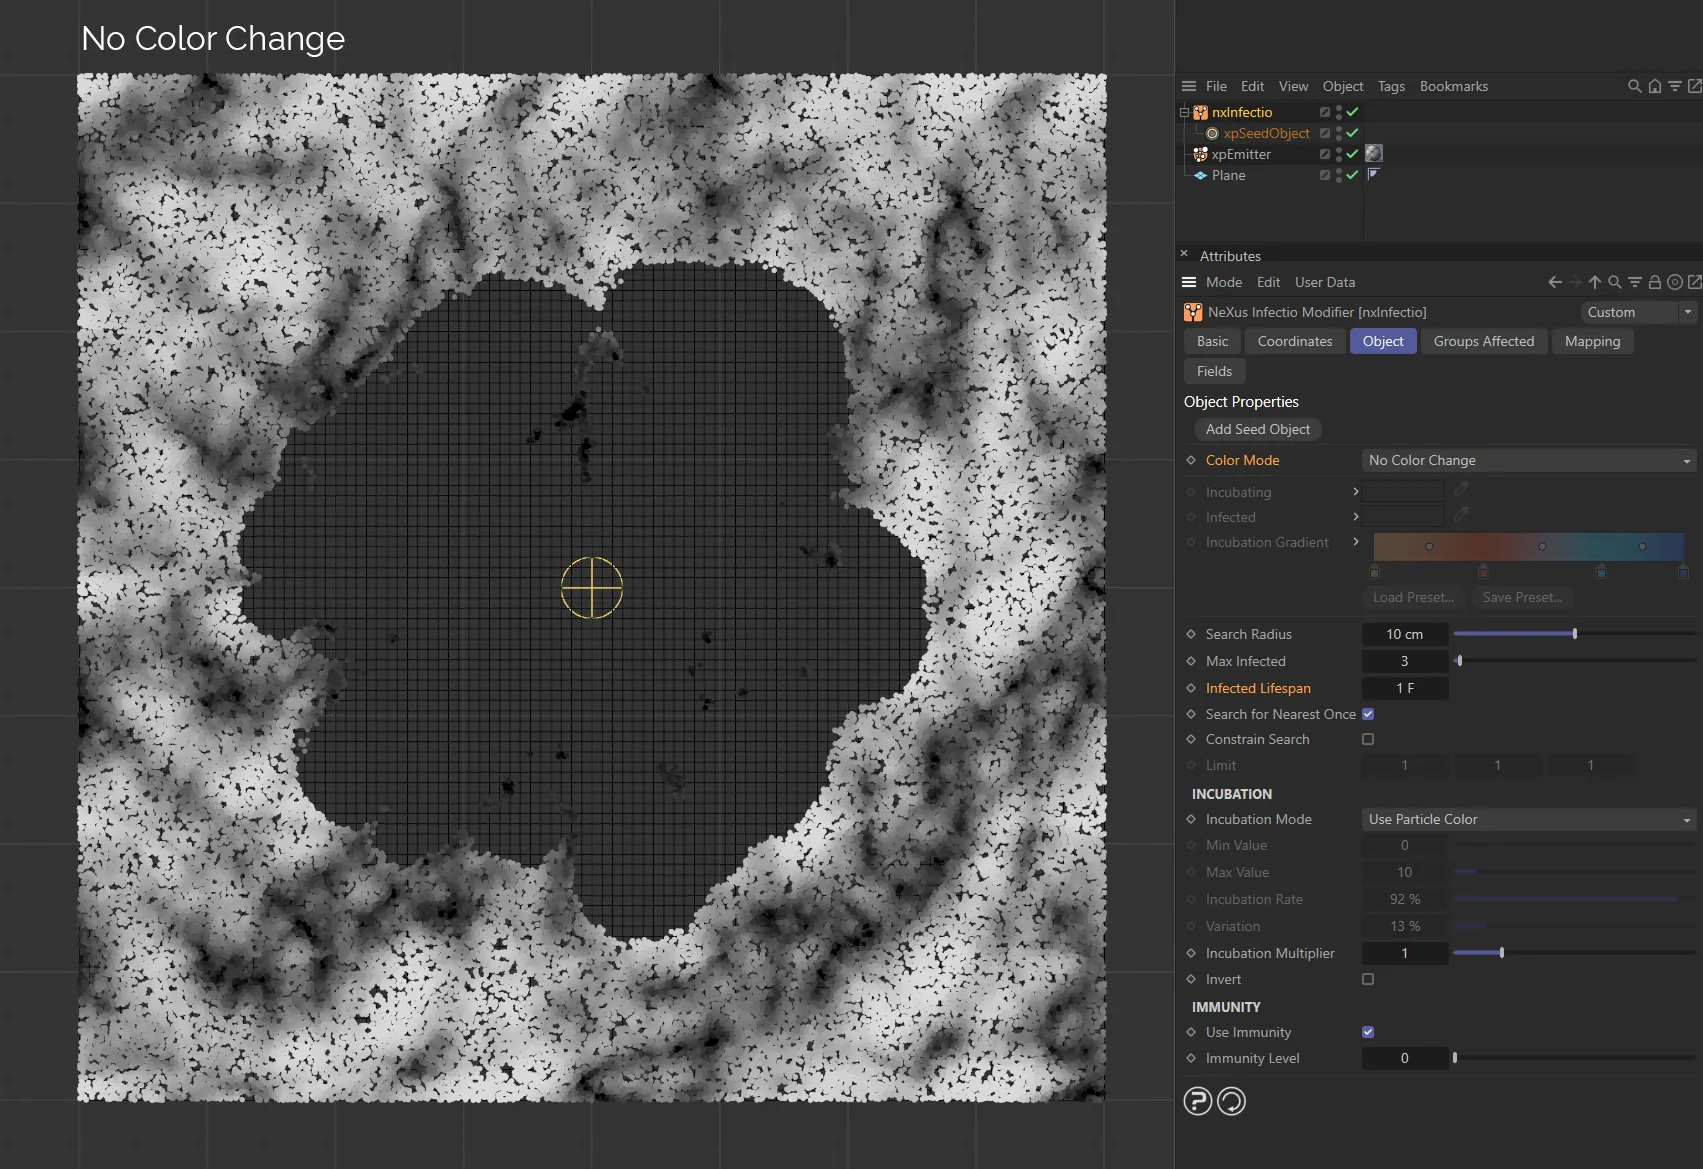Select the nxInfectio modifier icon
This screenshot has height=1169, width=1703.
1200,112
